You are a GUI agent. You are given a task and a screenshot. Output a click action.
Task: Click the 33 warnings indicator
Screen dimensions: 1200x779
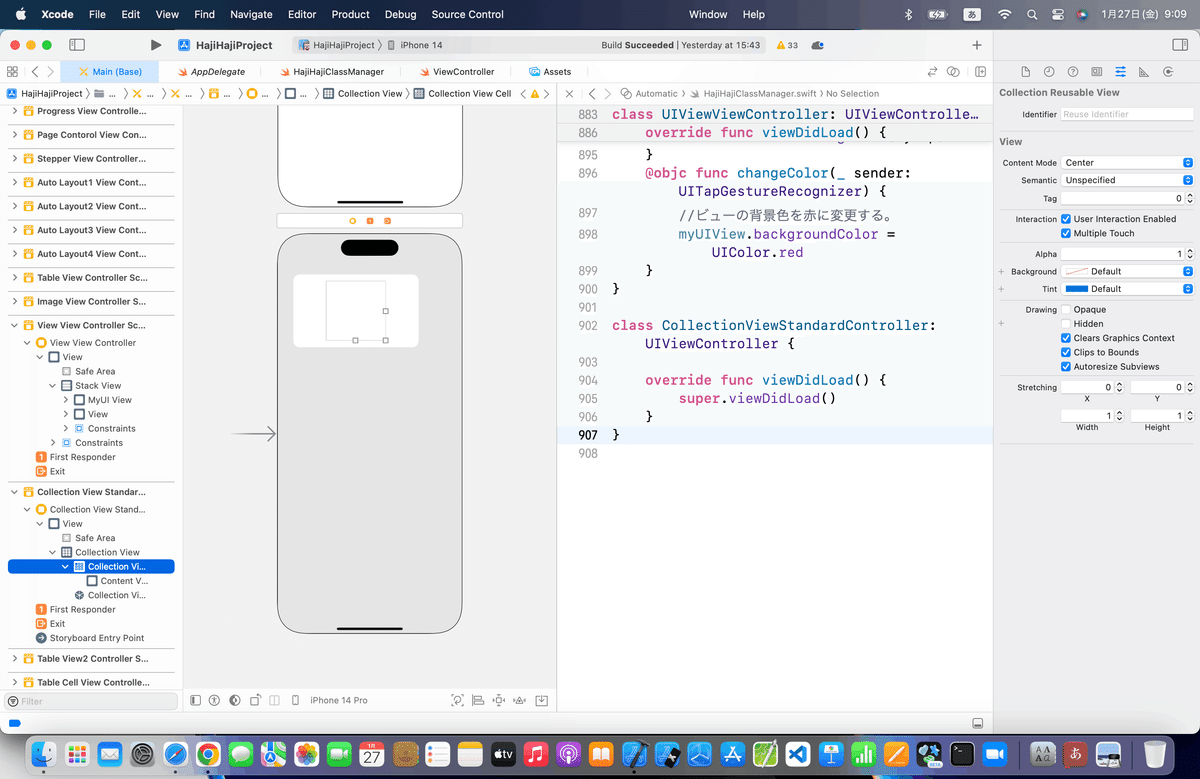pos(786,45)
